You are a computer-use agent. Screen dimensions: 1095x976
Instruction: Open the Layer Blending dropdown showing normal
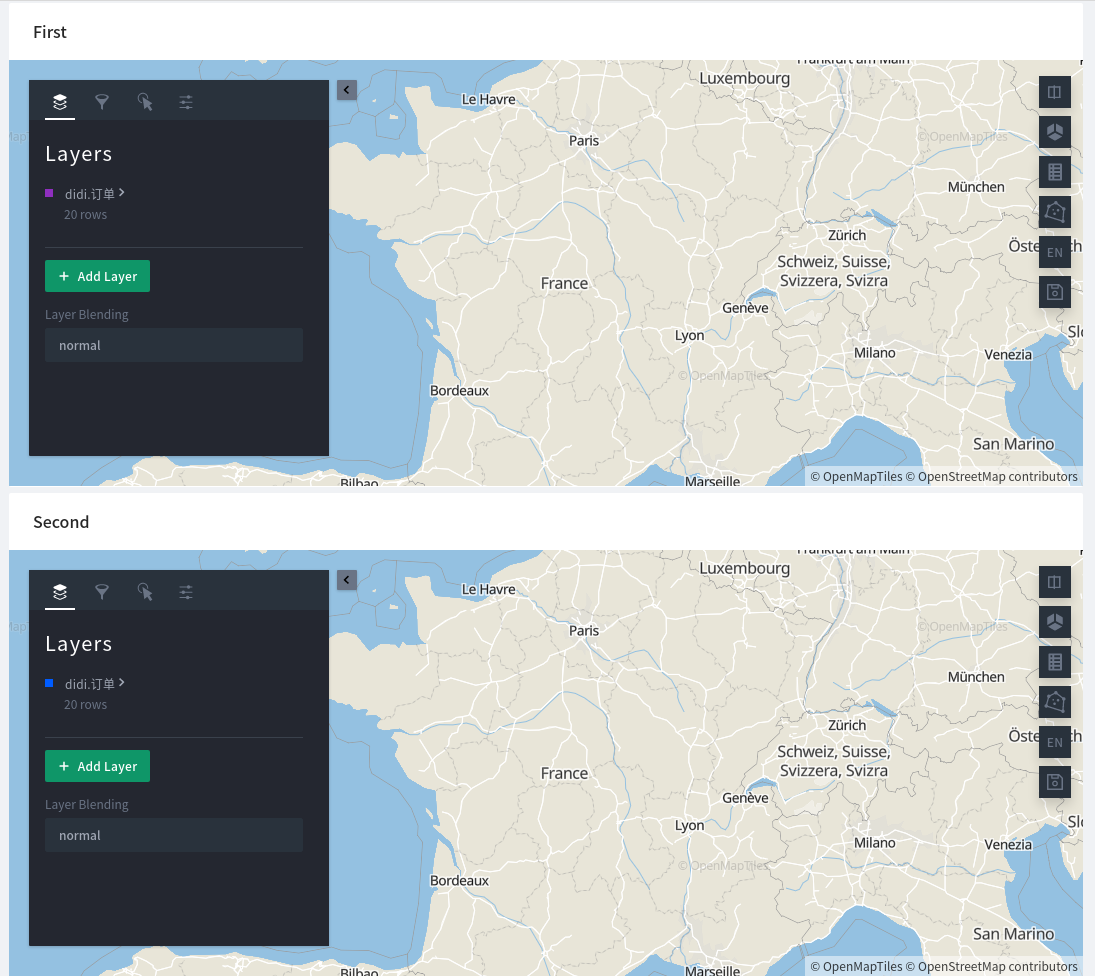174,345
